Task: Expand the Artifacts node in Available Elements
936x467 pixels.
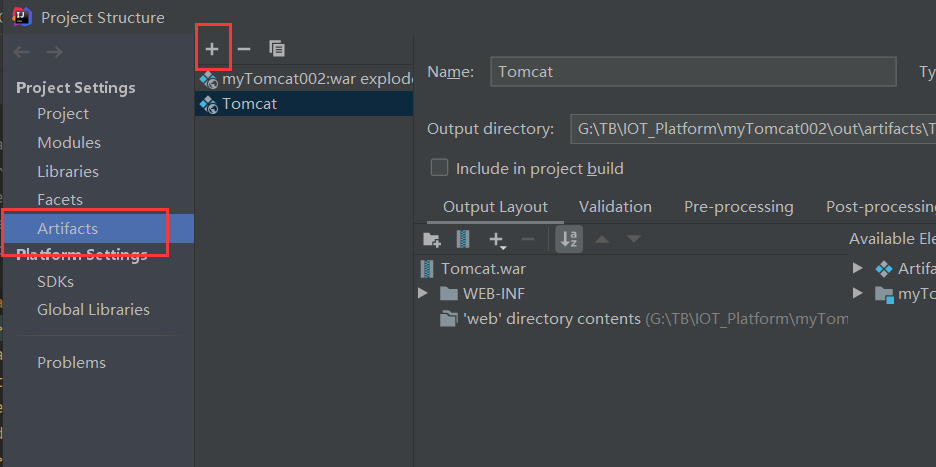Action: (x=858, y=268)
